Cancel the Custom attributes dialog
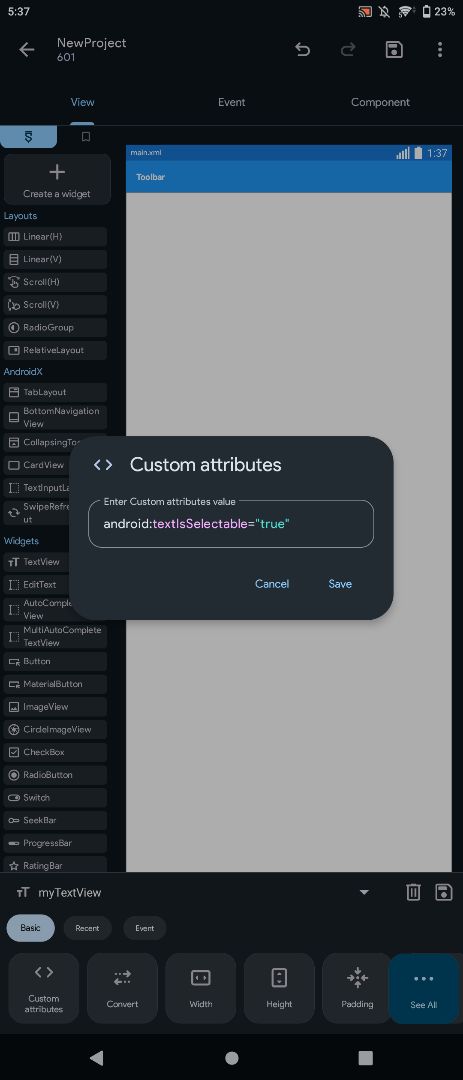 pyautogui.click(x=272, y=583)
